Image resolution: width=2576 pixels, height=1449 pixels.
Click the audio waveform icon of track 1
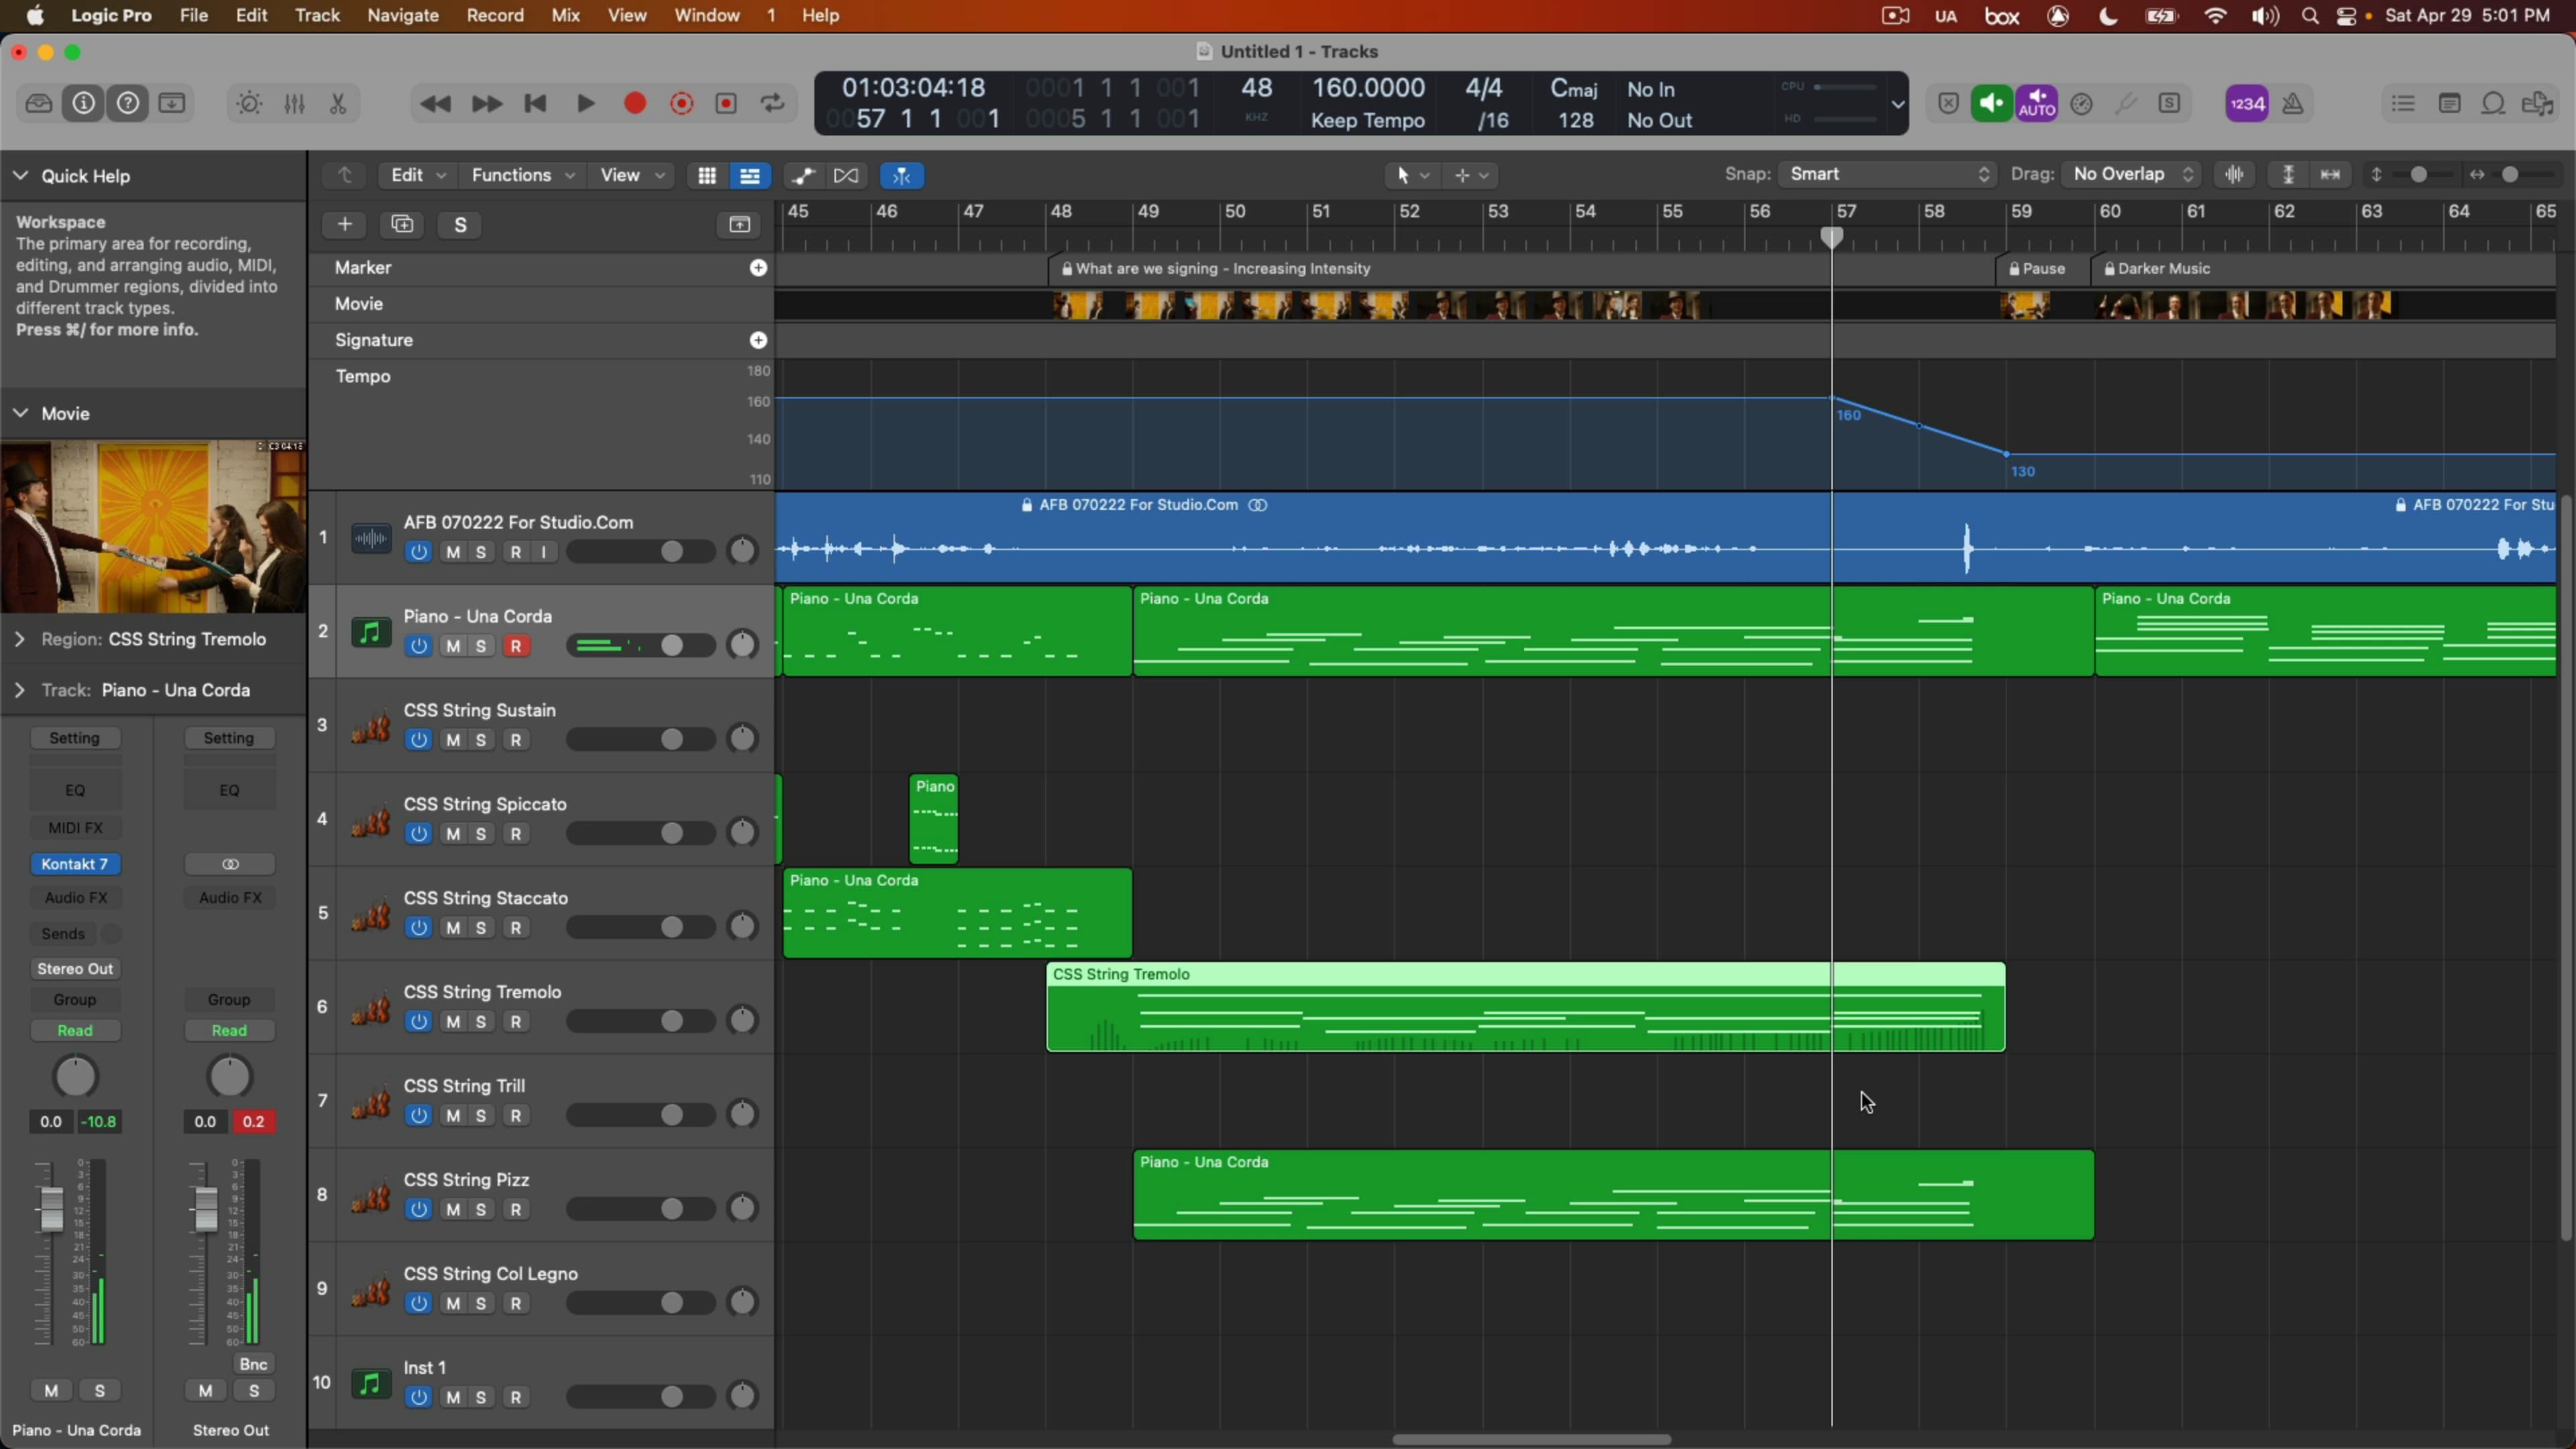(371, 538)
